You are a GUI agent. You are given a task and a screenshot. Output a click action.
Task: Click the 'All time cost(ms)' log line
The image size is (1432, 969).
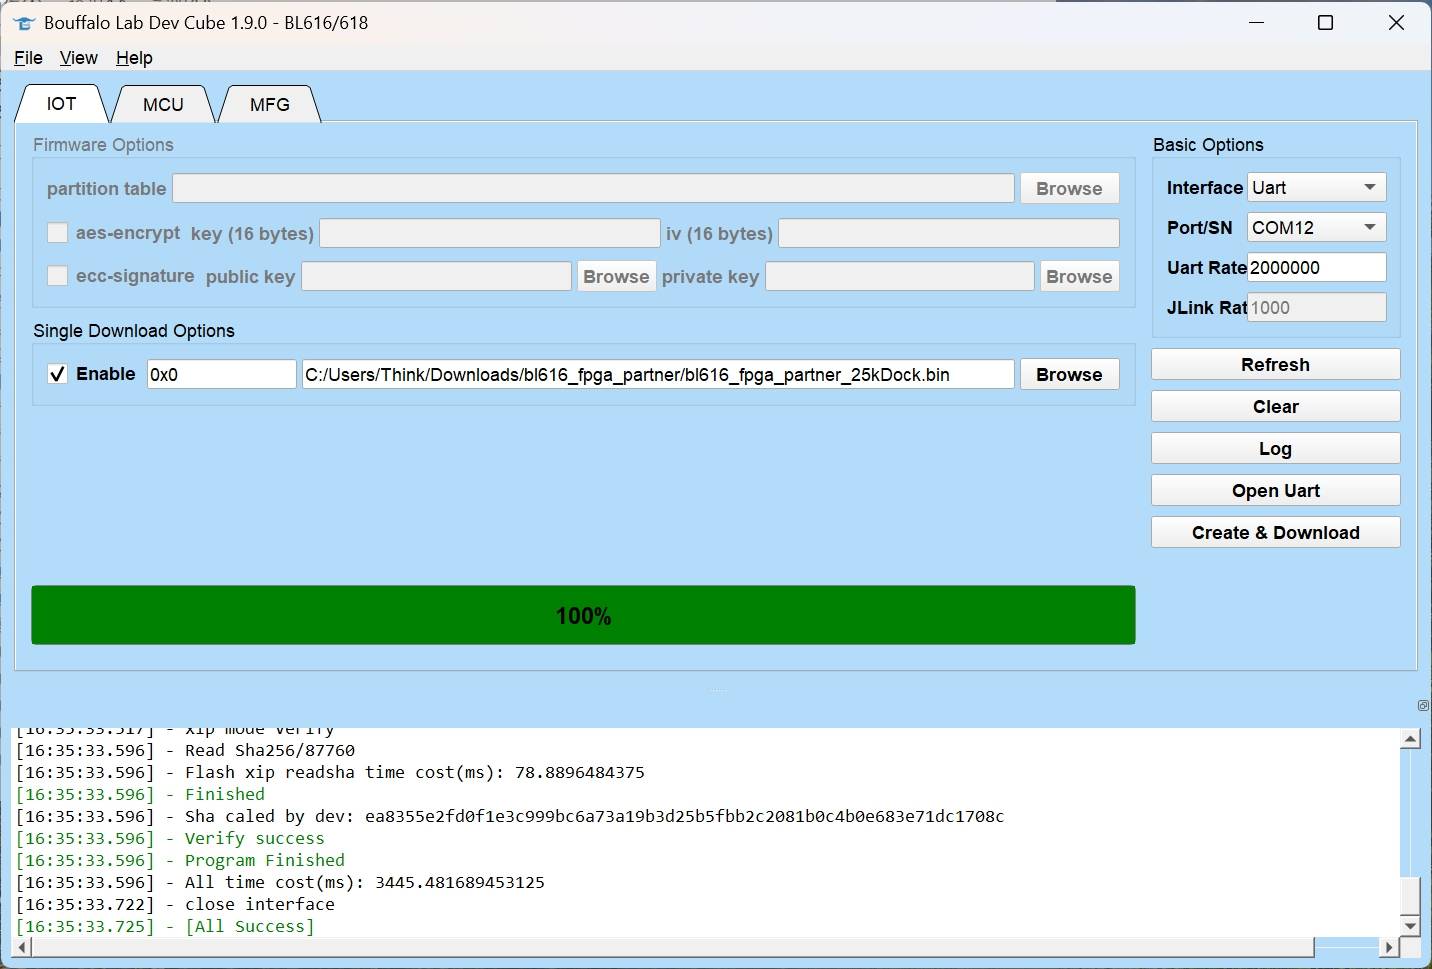[x=280, y=882]
